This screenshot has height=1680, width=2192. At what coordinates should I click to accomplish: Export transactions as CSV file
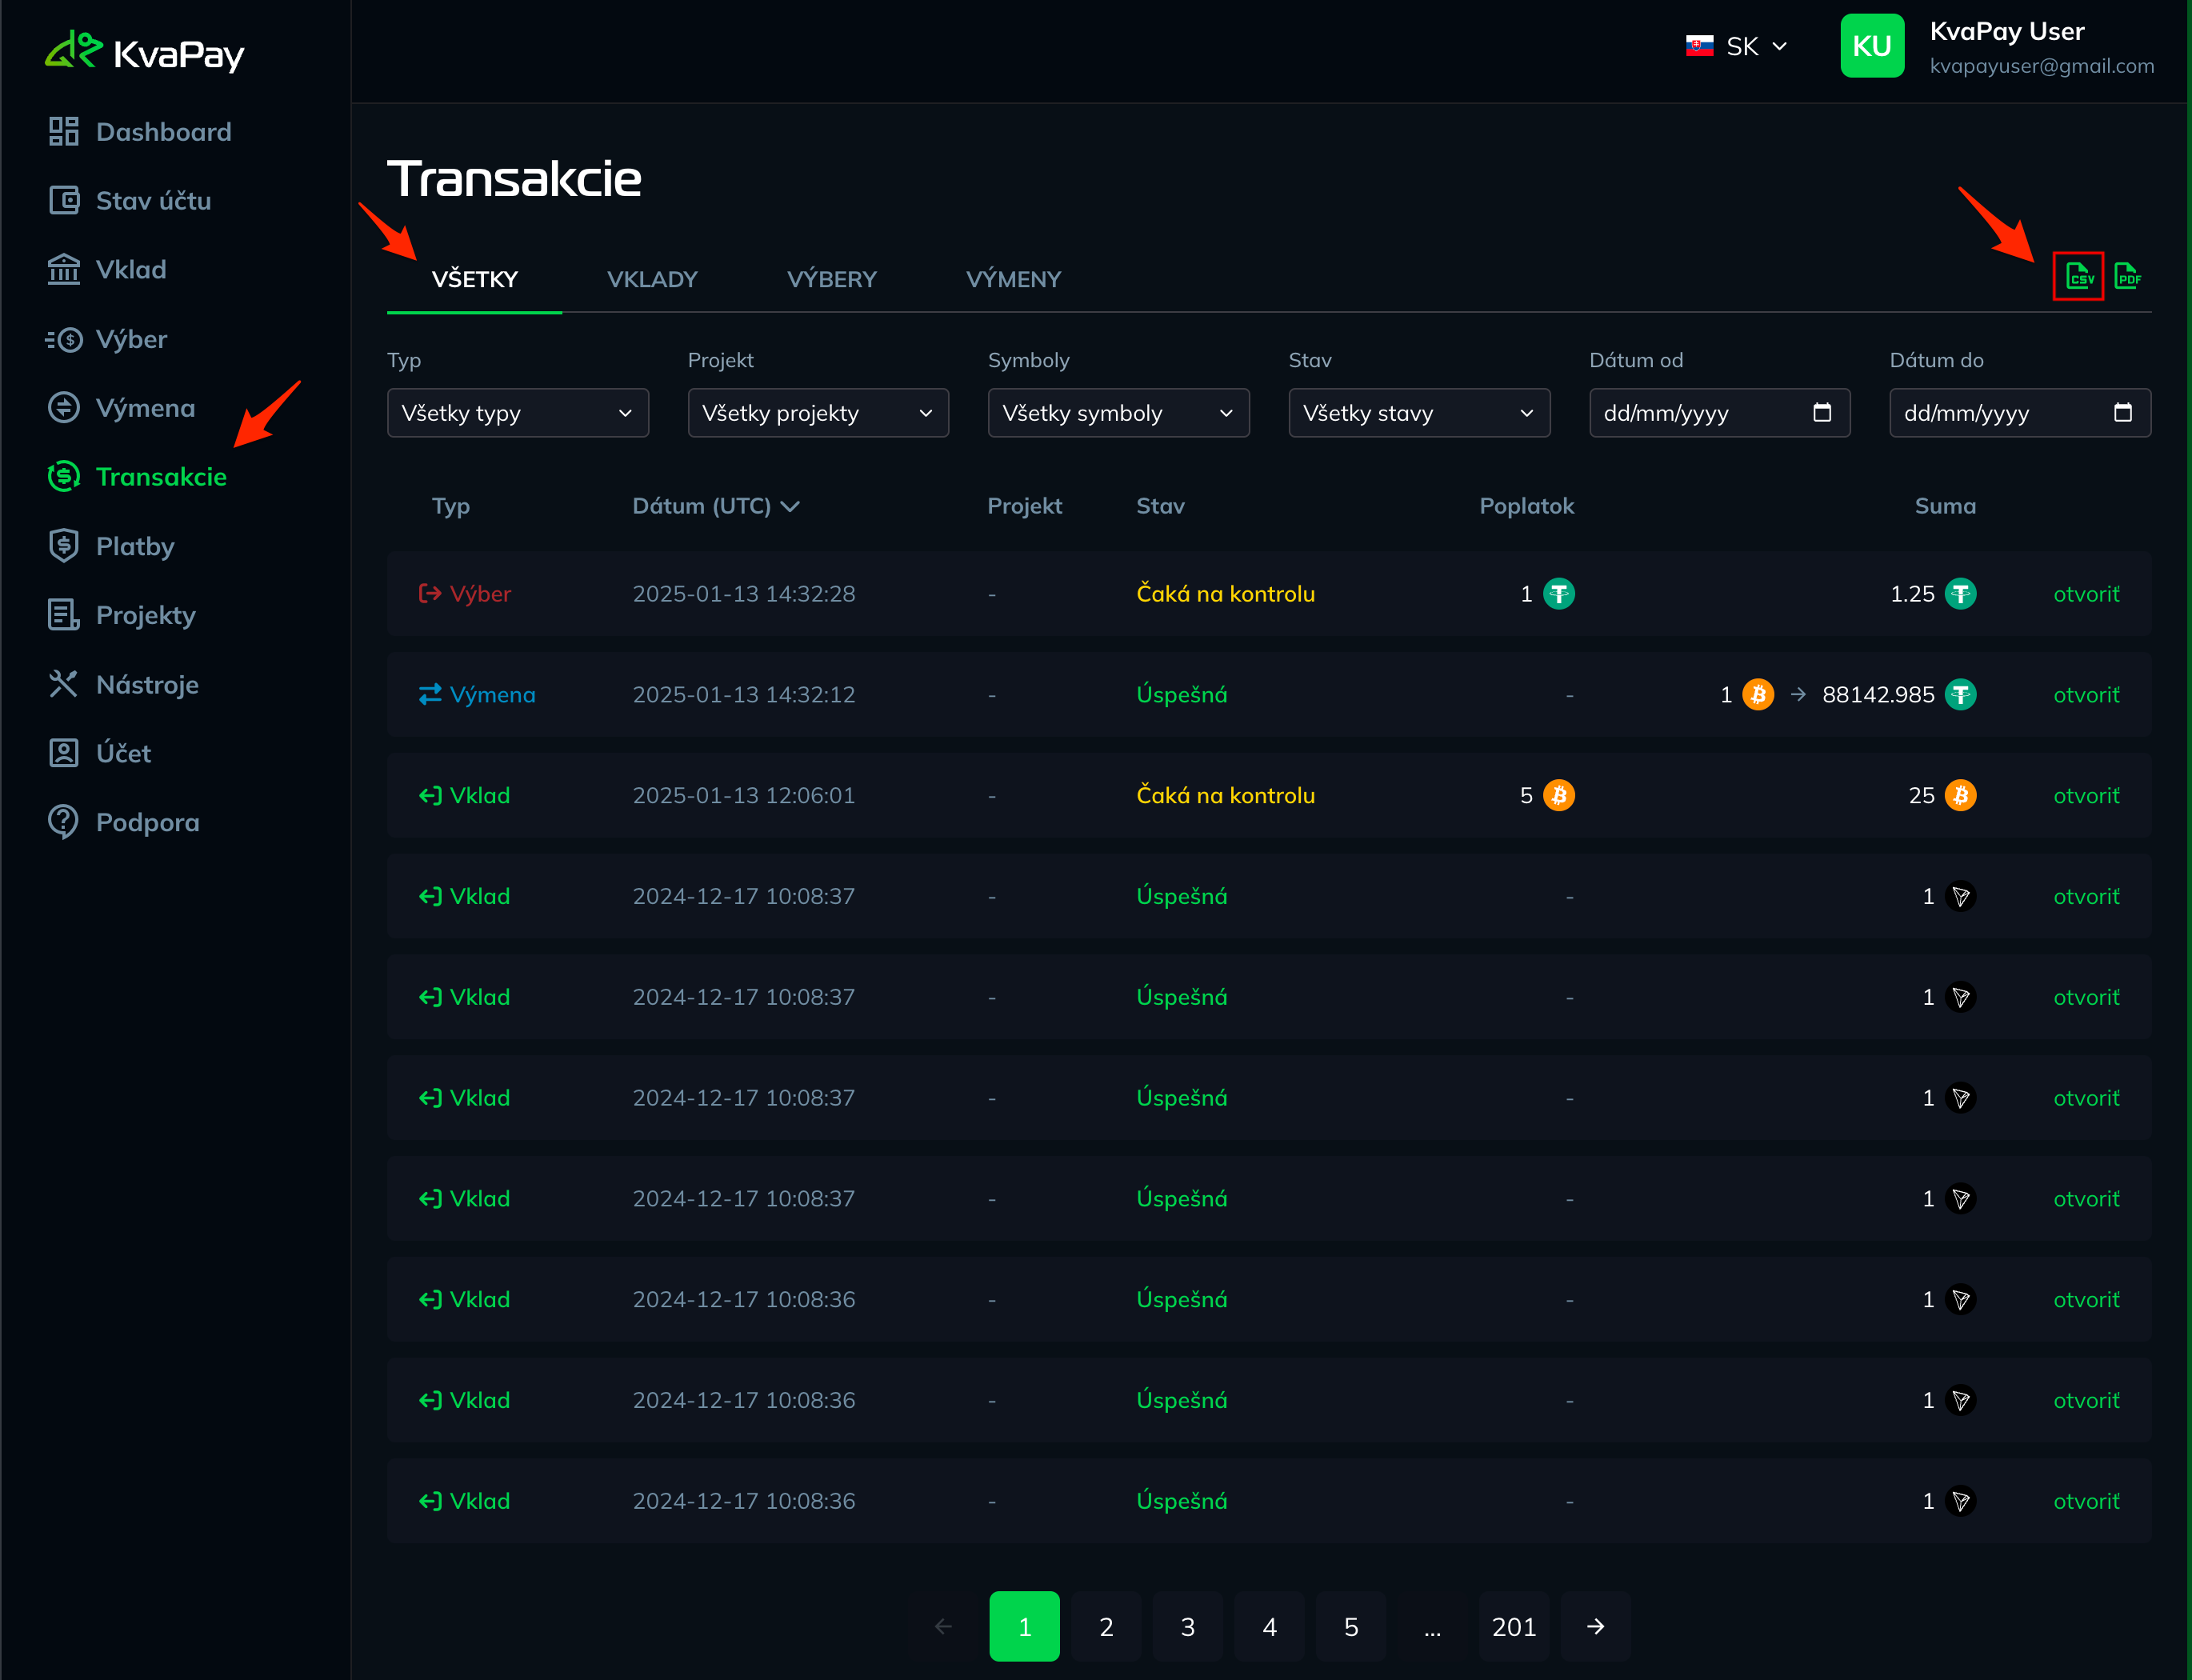point(2079,276)
